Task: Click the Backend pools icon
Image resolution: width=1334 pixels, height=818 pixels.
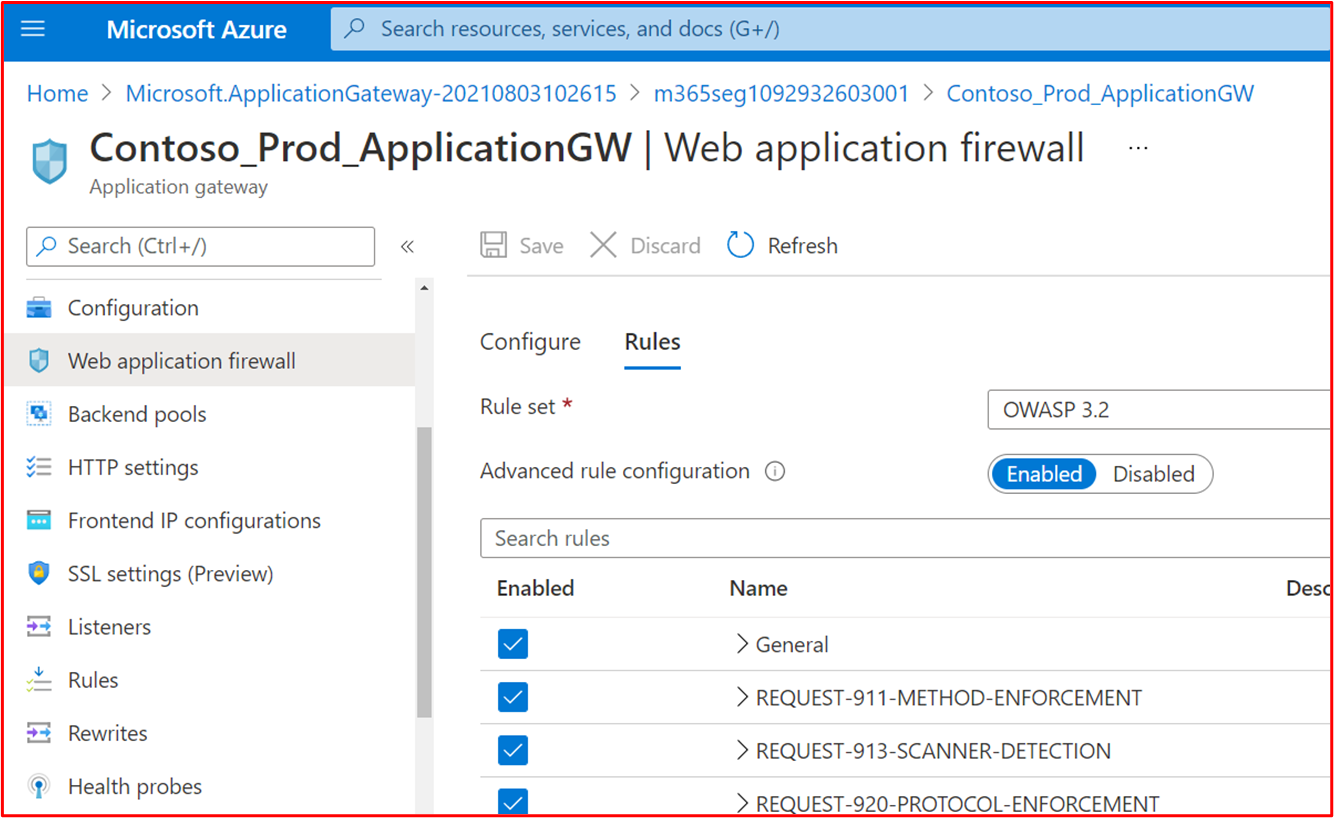Action: click(x=39, y=414)
